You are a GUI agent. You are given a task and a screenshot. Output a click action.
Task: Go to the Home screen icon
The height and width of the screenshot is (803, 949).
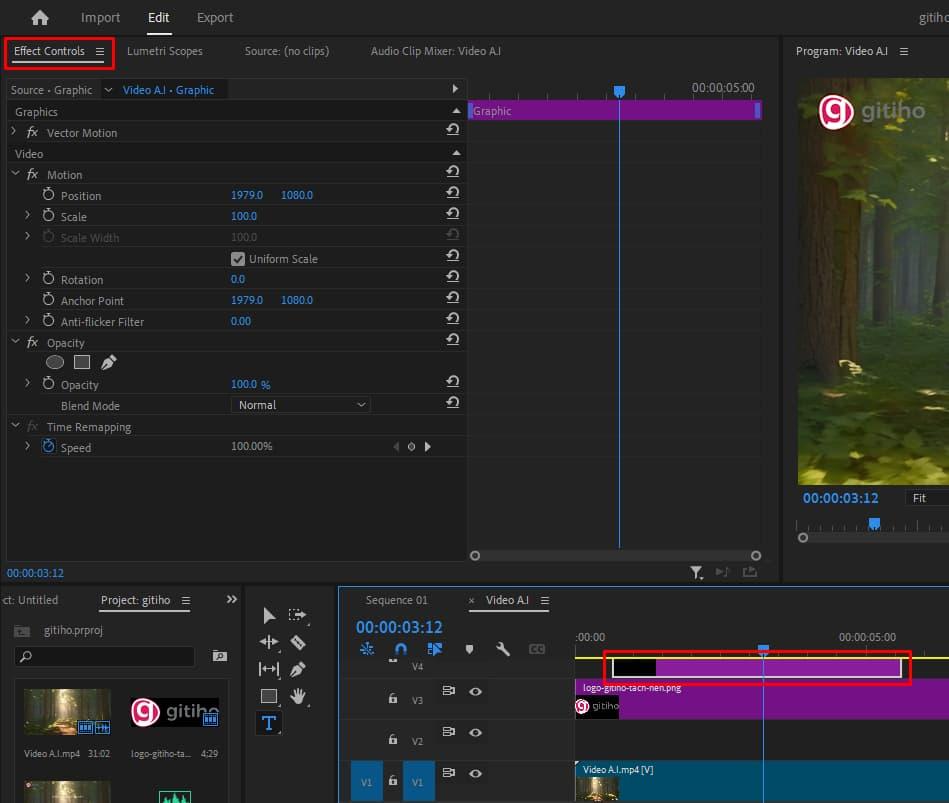[x=40, y=17]
